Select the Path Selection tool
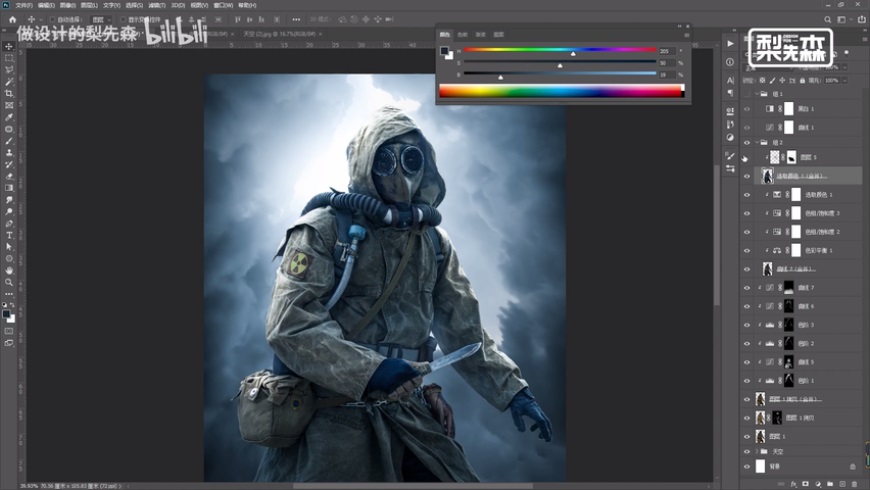 click(9, 246)
